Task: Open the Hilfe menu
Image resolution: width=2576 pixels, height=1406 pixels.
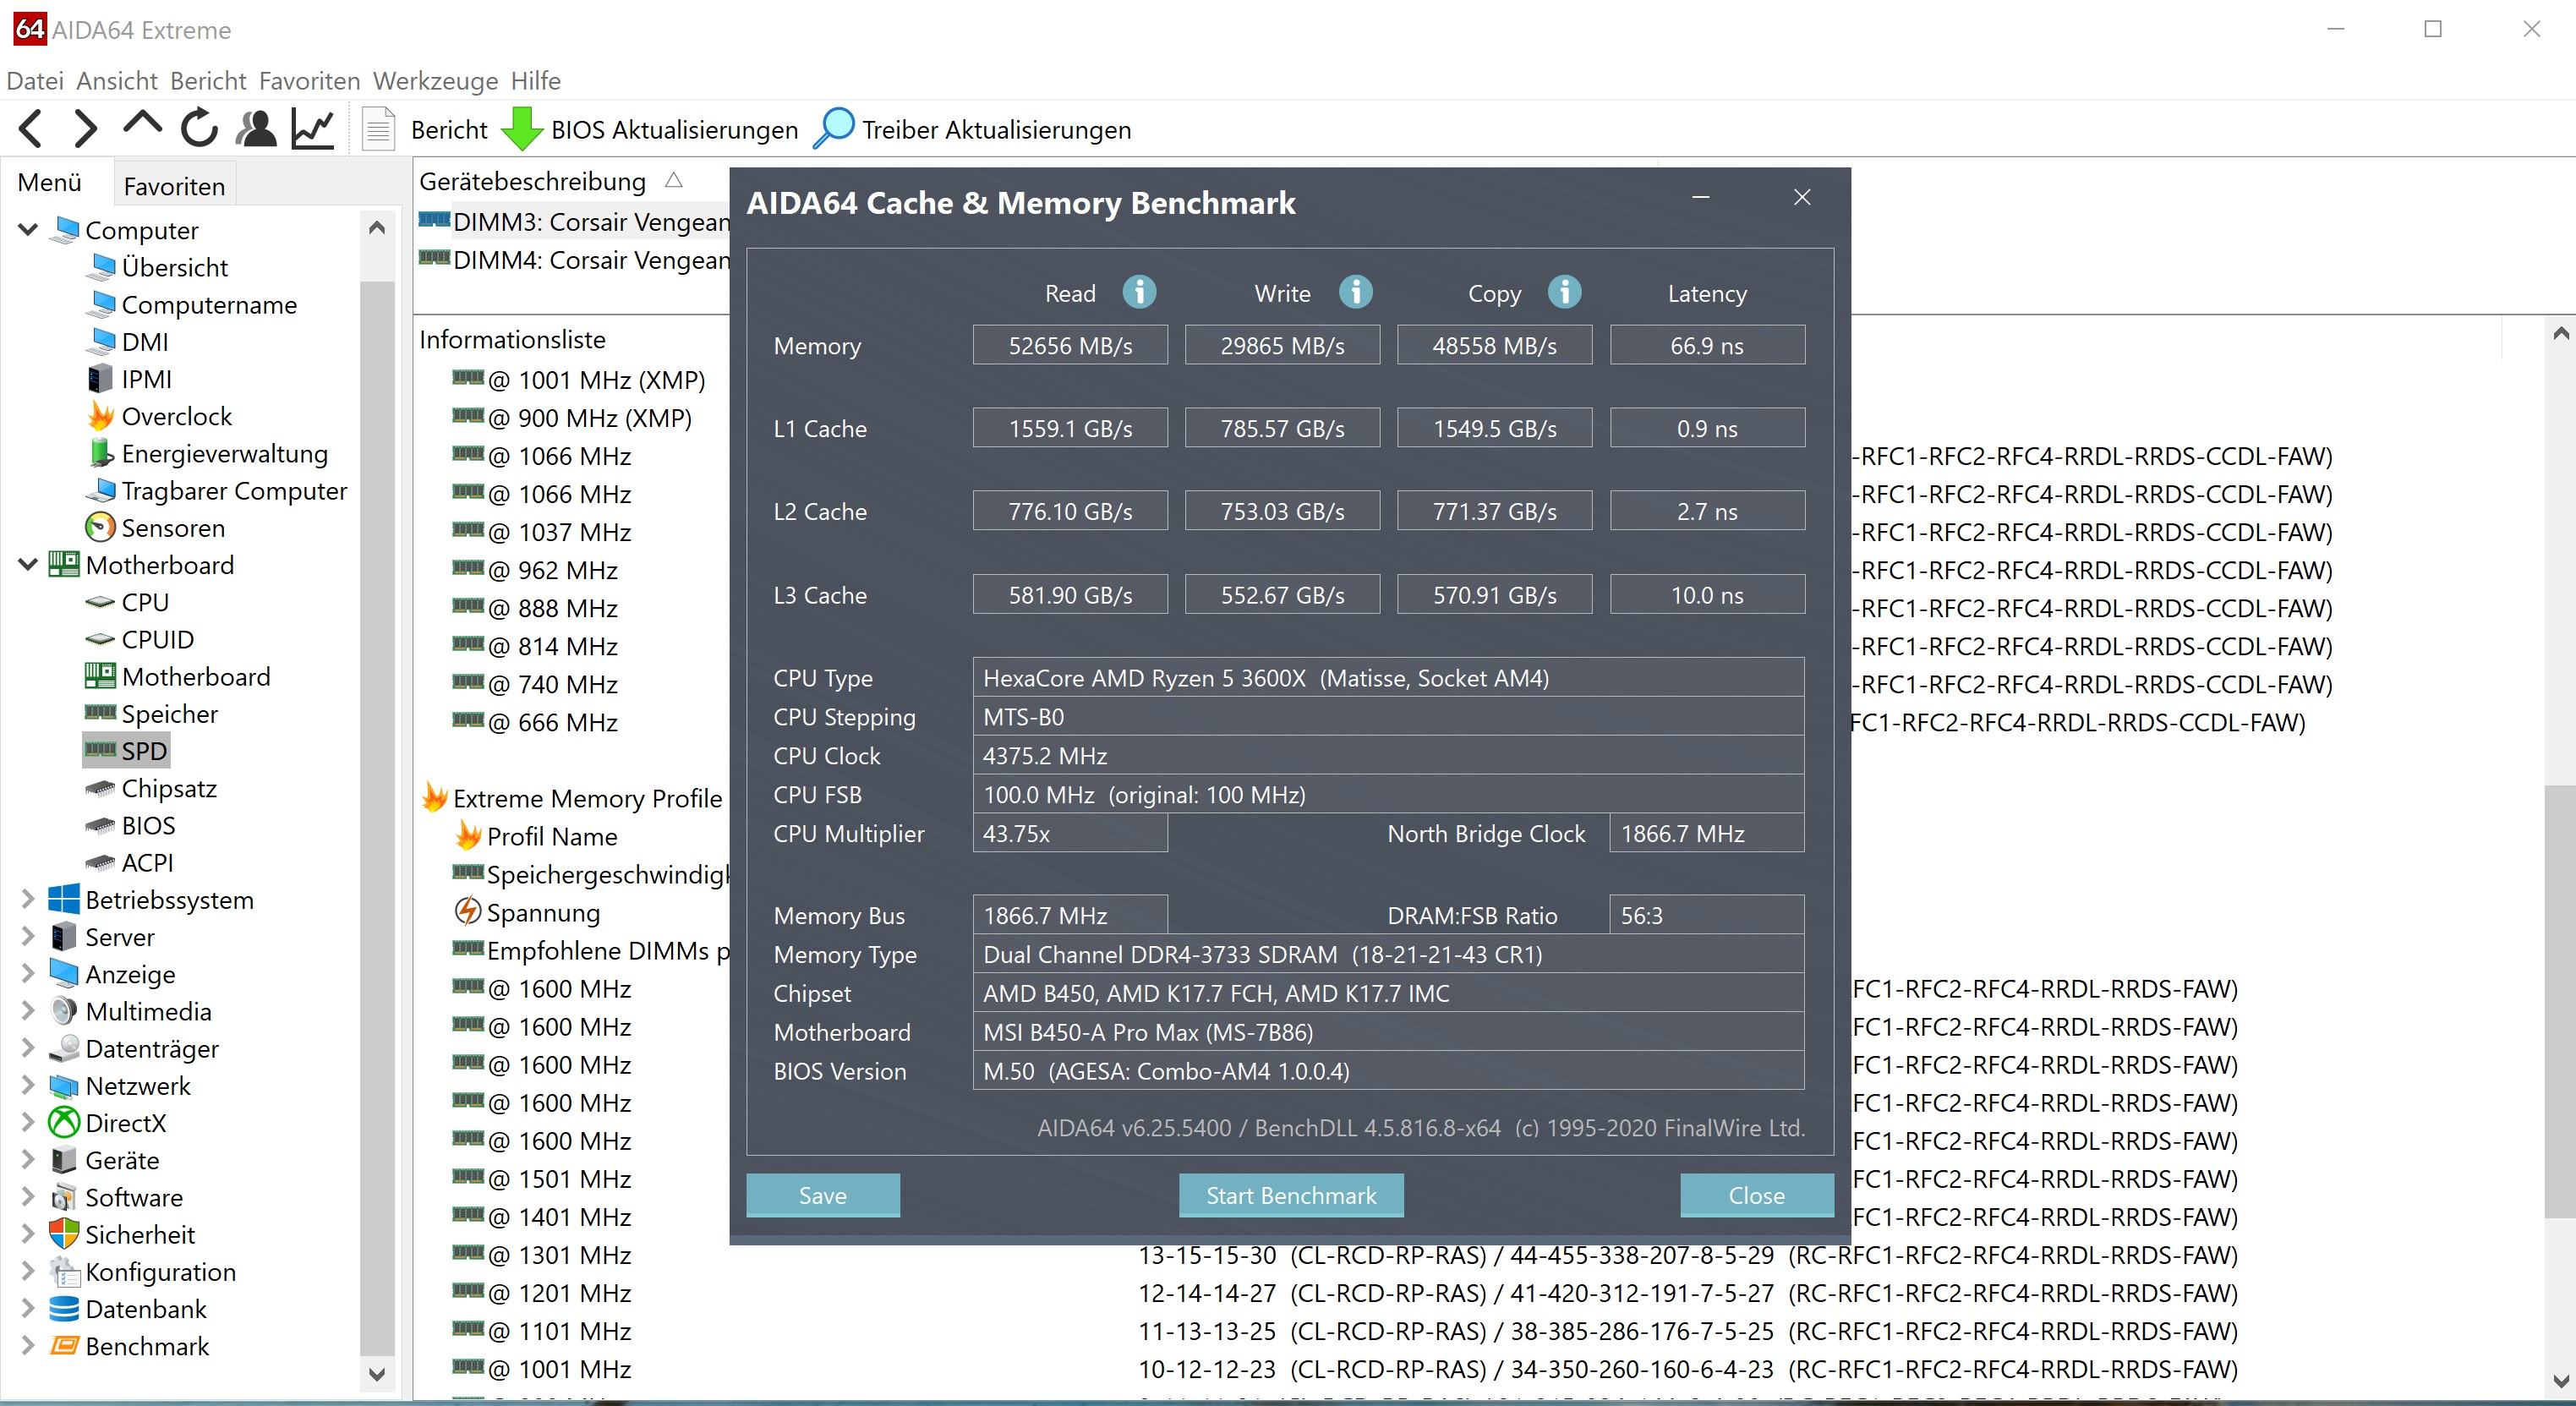Action: coord(535,81)
